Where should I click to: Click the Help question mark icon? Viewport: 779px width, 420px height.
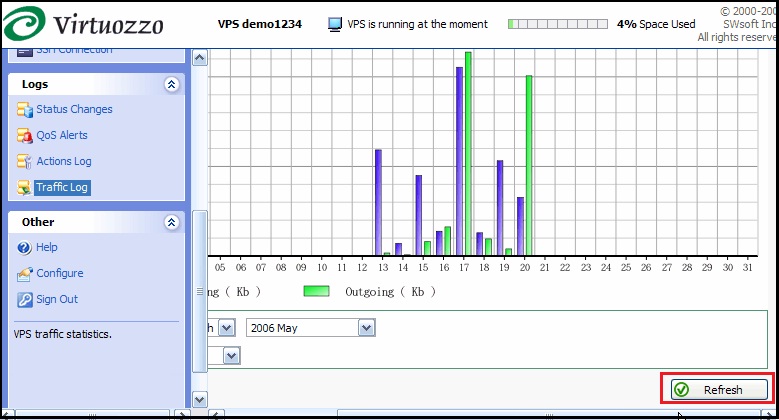[x=24, y=248]
